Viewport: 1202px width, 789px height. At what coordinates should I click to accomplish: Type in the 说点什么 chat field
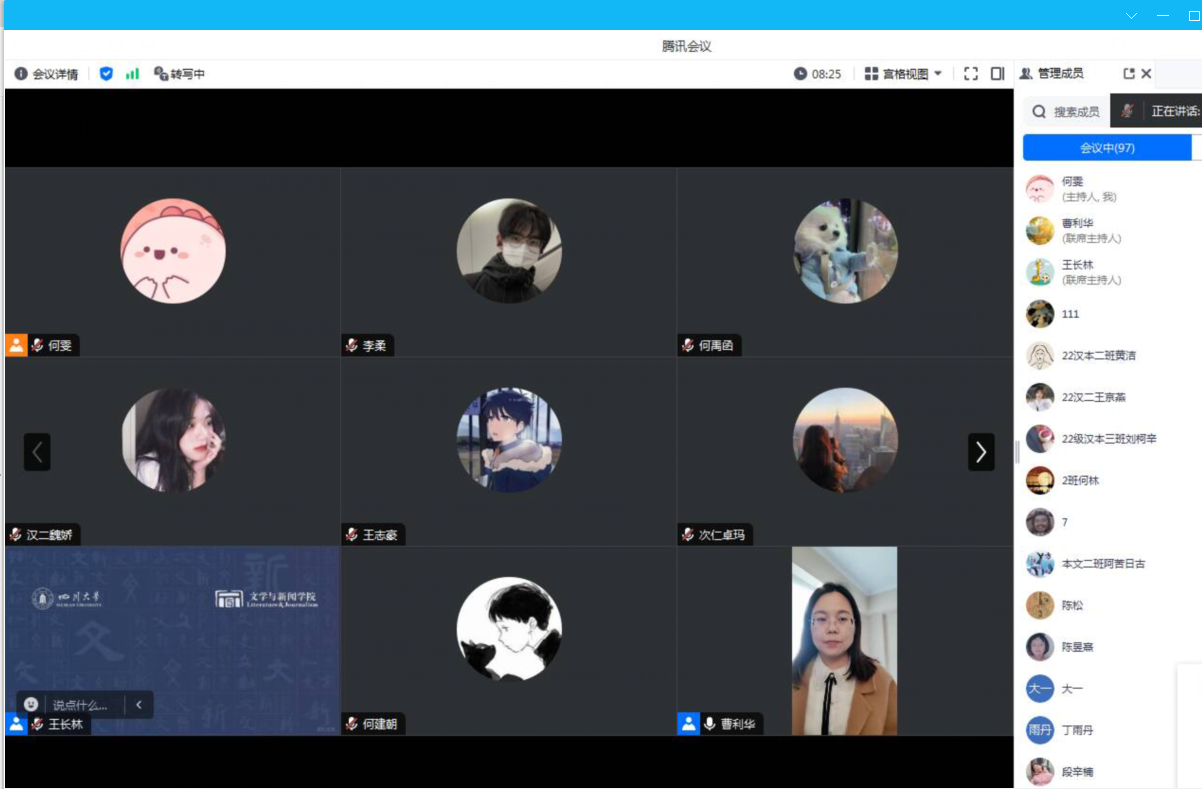(x=80, y=704)
